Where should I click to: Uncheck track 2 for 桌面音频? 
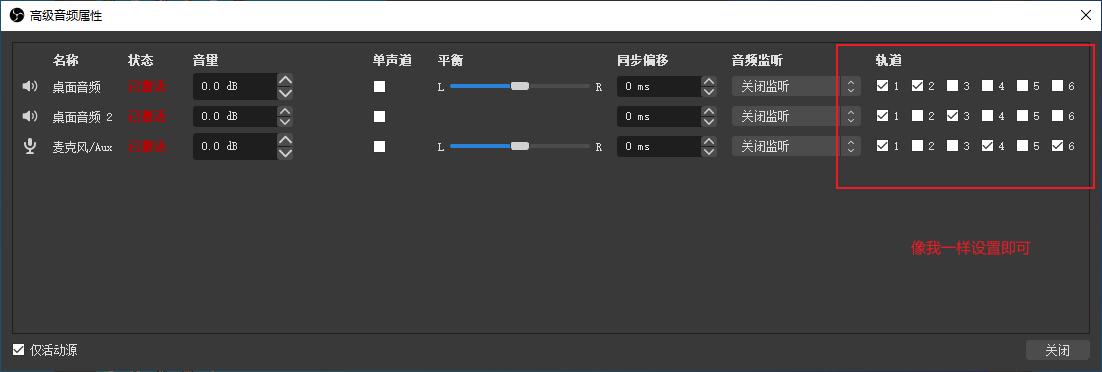917,86
